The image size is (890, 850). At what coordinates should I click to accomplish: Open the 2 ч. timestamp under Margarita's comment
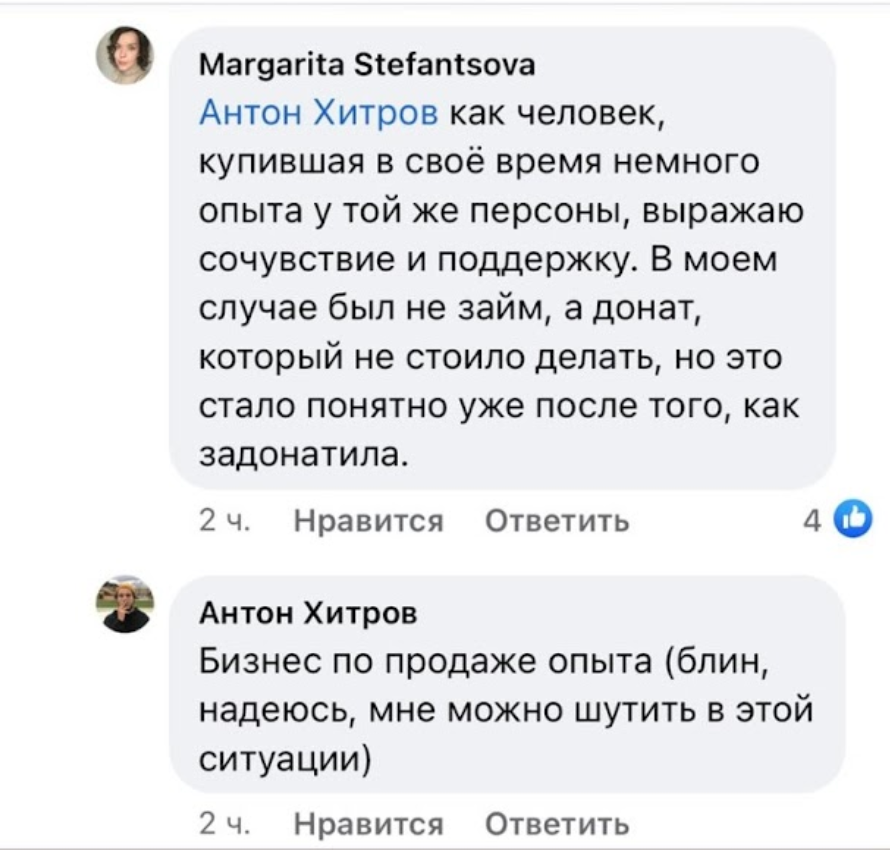(224, 520)
